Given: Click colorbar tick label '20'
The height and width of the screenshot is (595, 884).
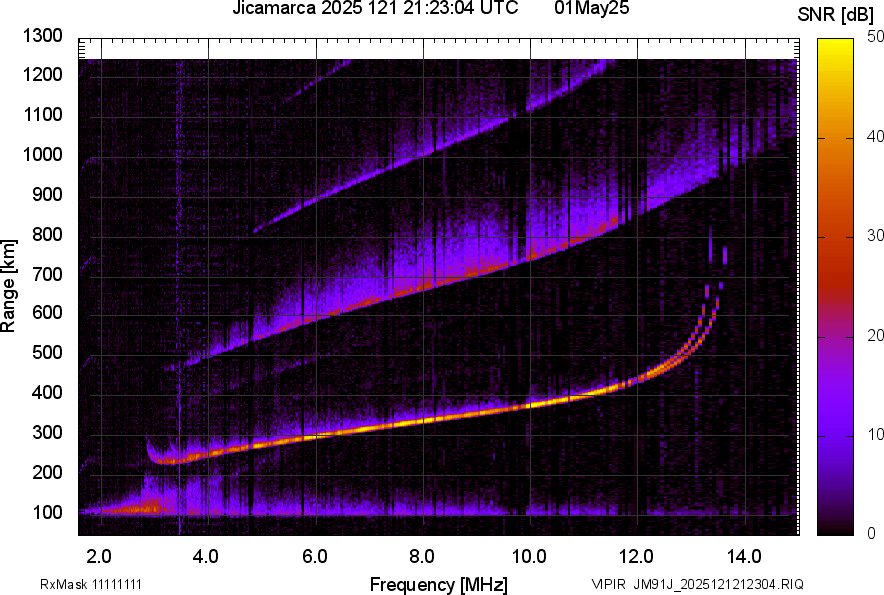Looking at the screenshot, I should [875, 336].
